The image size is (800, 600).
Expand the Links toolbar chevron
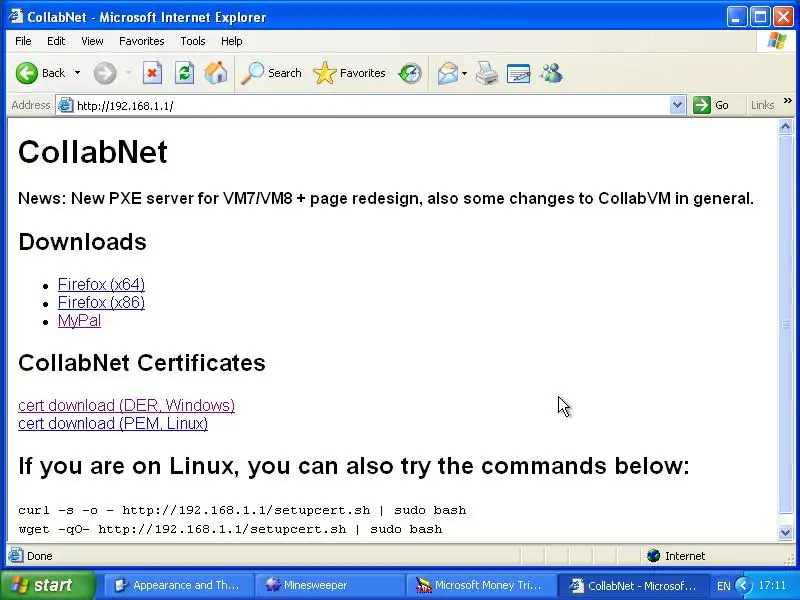click(787, 101)
